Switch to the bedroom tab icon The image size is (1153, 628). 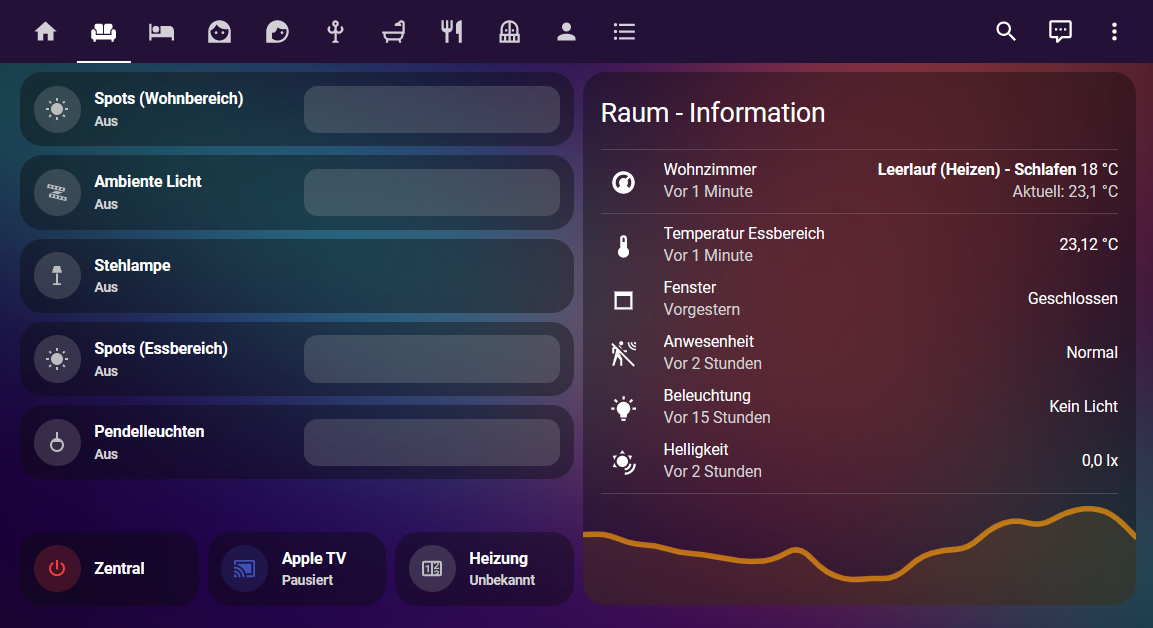point(161,32)
